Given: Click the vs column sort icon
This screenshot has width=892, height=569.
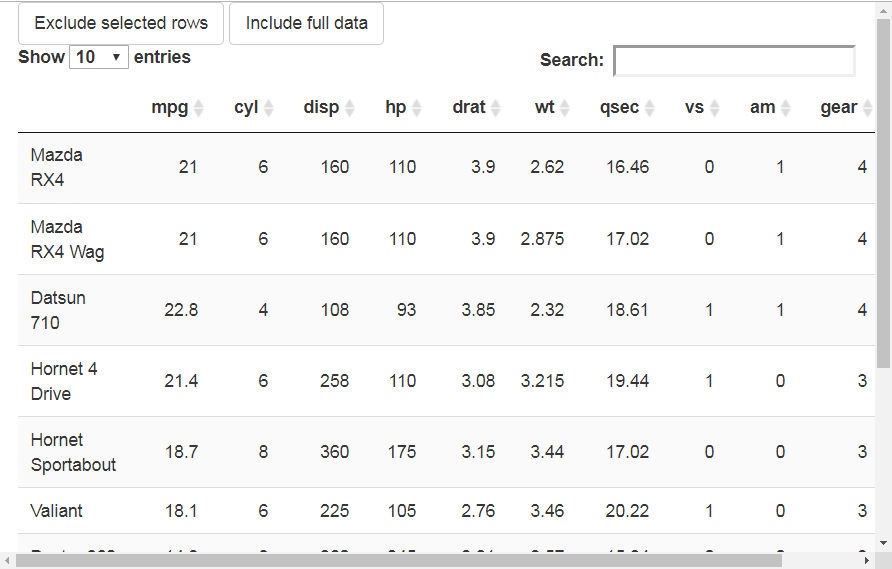Looking at the screenshot, I should coord(714,108).
